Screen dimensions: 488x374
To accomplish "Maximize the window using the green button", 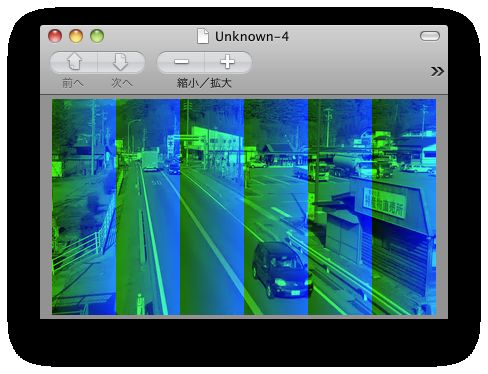I will click(x=97, y=36).
